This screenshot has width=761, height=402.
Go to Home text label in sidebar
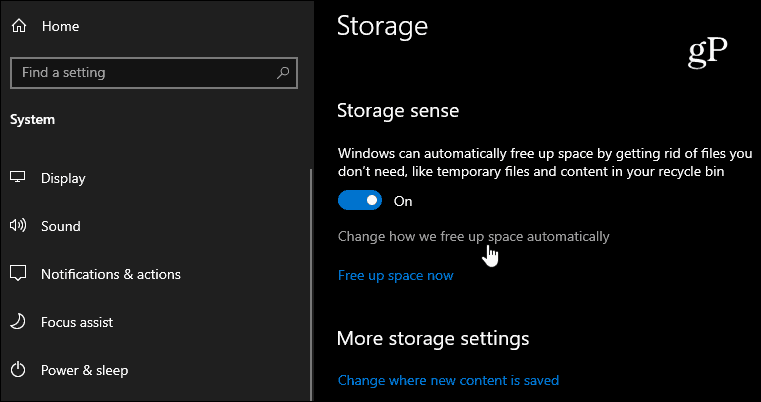pyautogui.click(x=60, y=26)
